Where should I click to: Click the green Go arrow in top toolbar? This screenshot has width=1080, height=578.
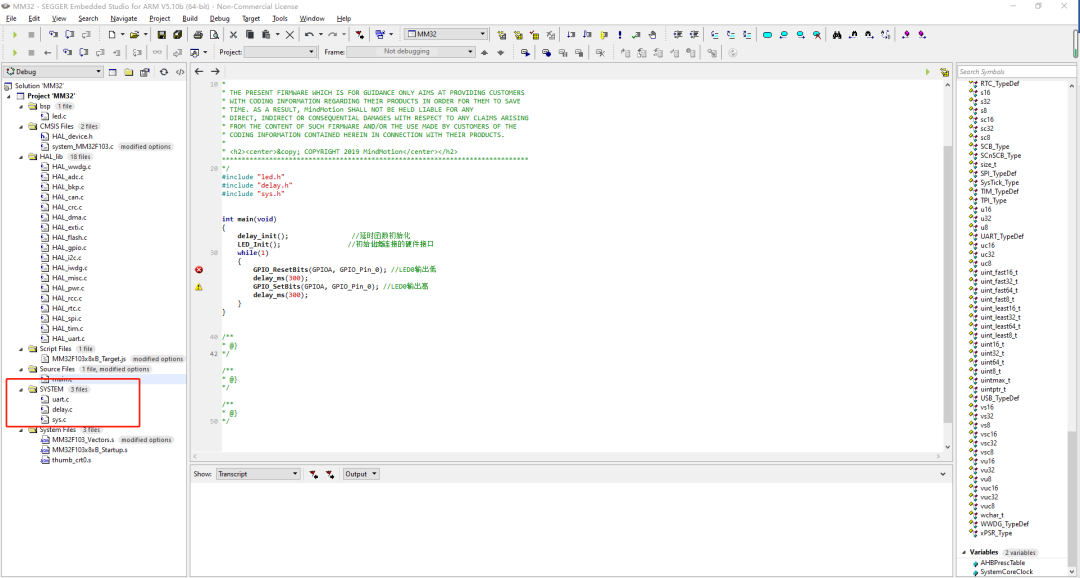coord(14,34)
